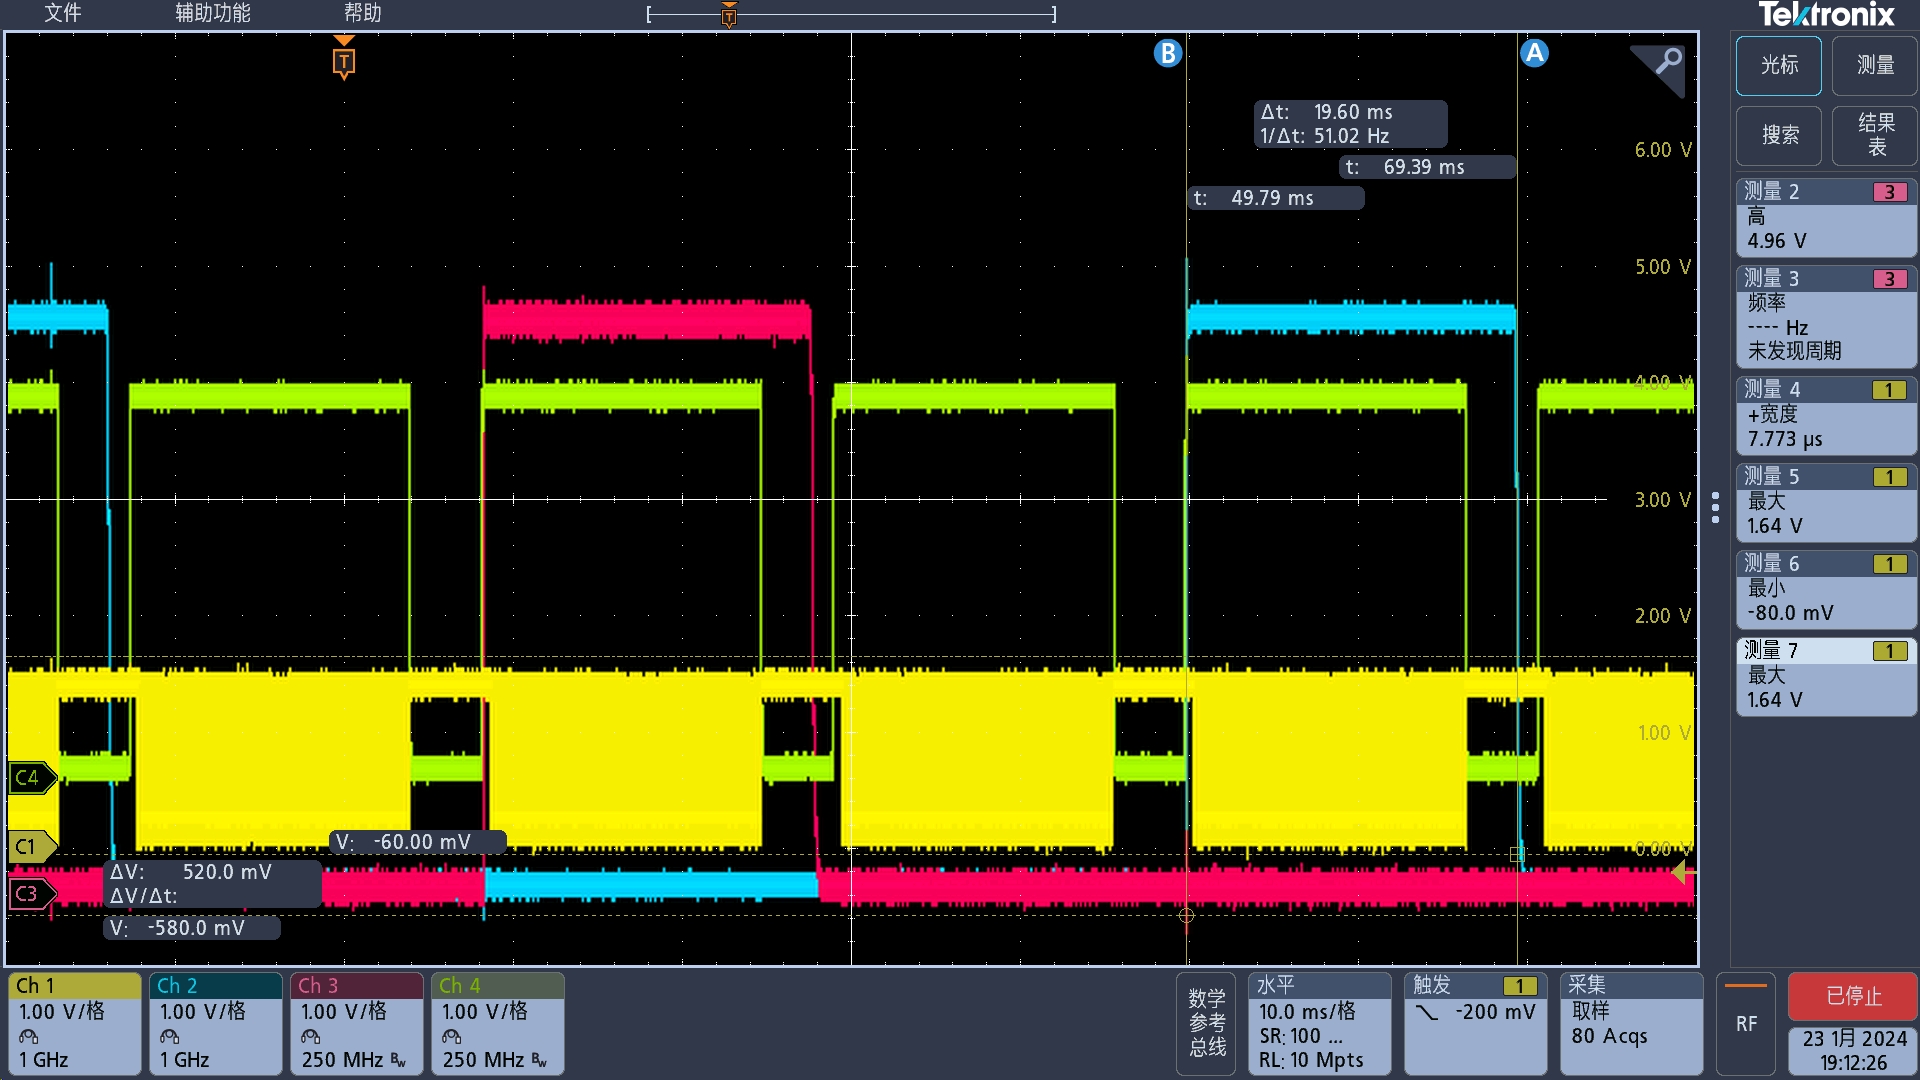Click the RF button
Image resolution: width=1920 pixels, height=1080 pixels.
tap(1745, 1023)
